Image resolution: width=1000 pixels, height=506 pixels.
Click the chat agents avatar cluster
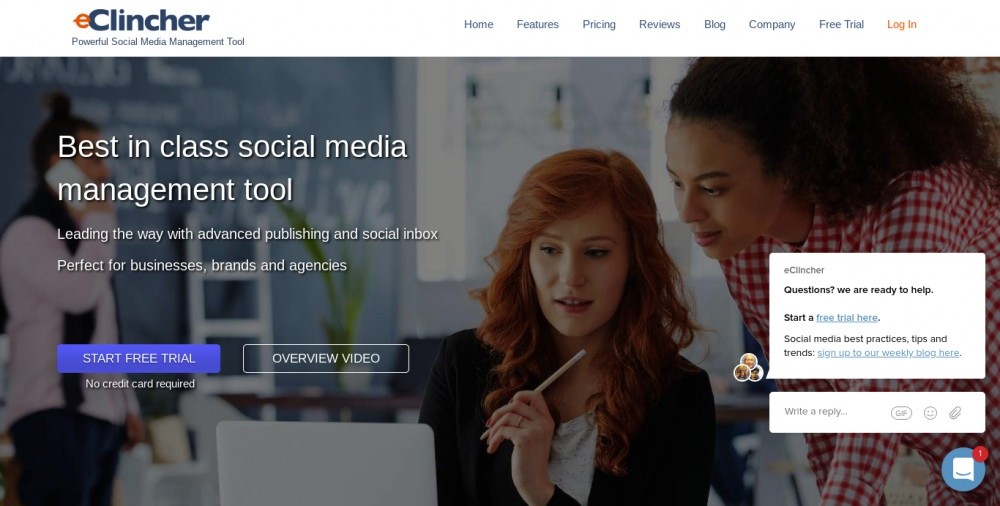click(x=748, y=368)
